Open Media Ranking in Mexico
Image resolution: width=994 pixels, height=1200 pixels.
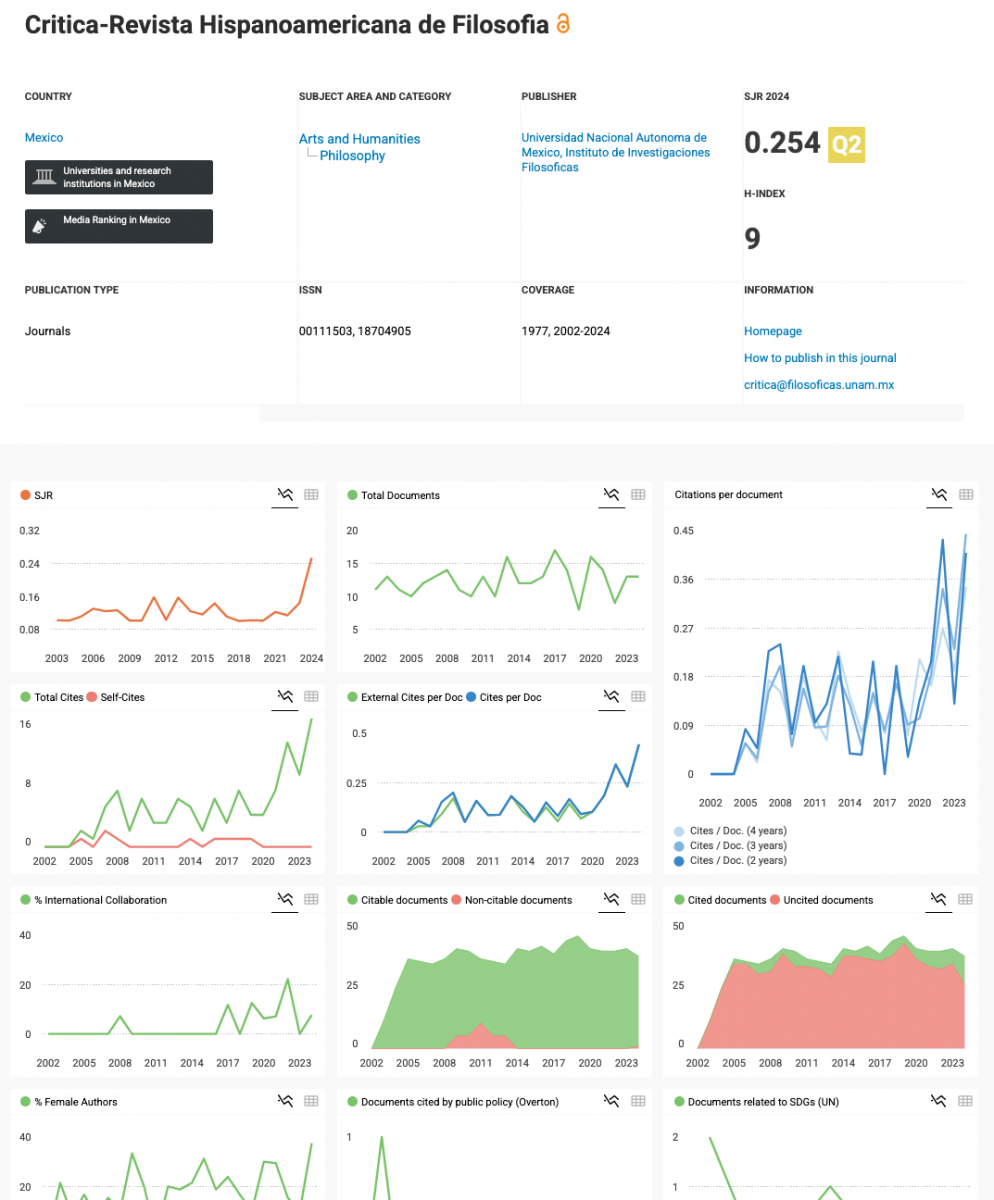[x=119, y=226]
